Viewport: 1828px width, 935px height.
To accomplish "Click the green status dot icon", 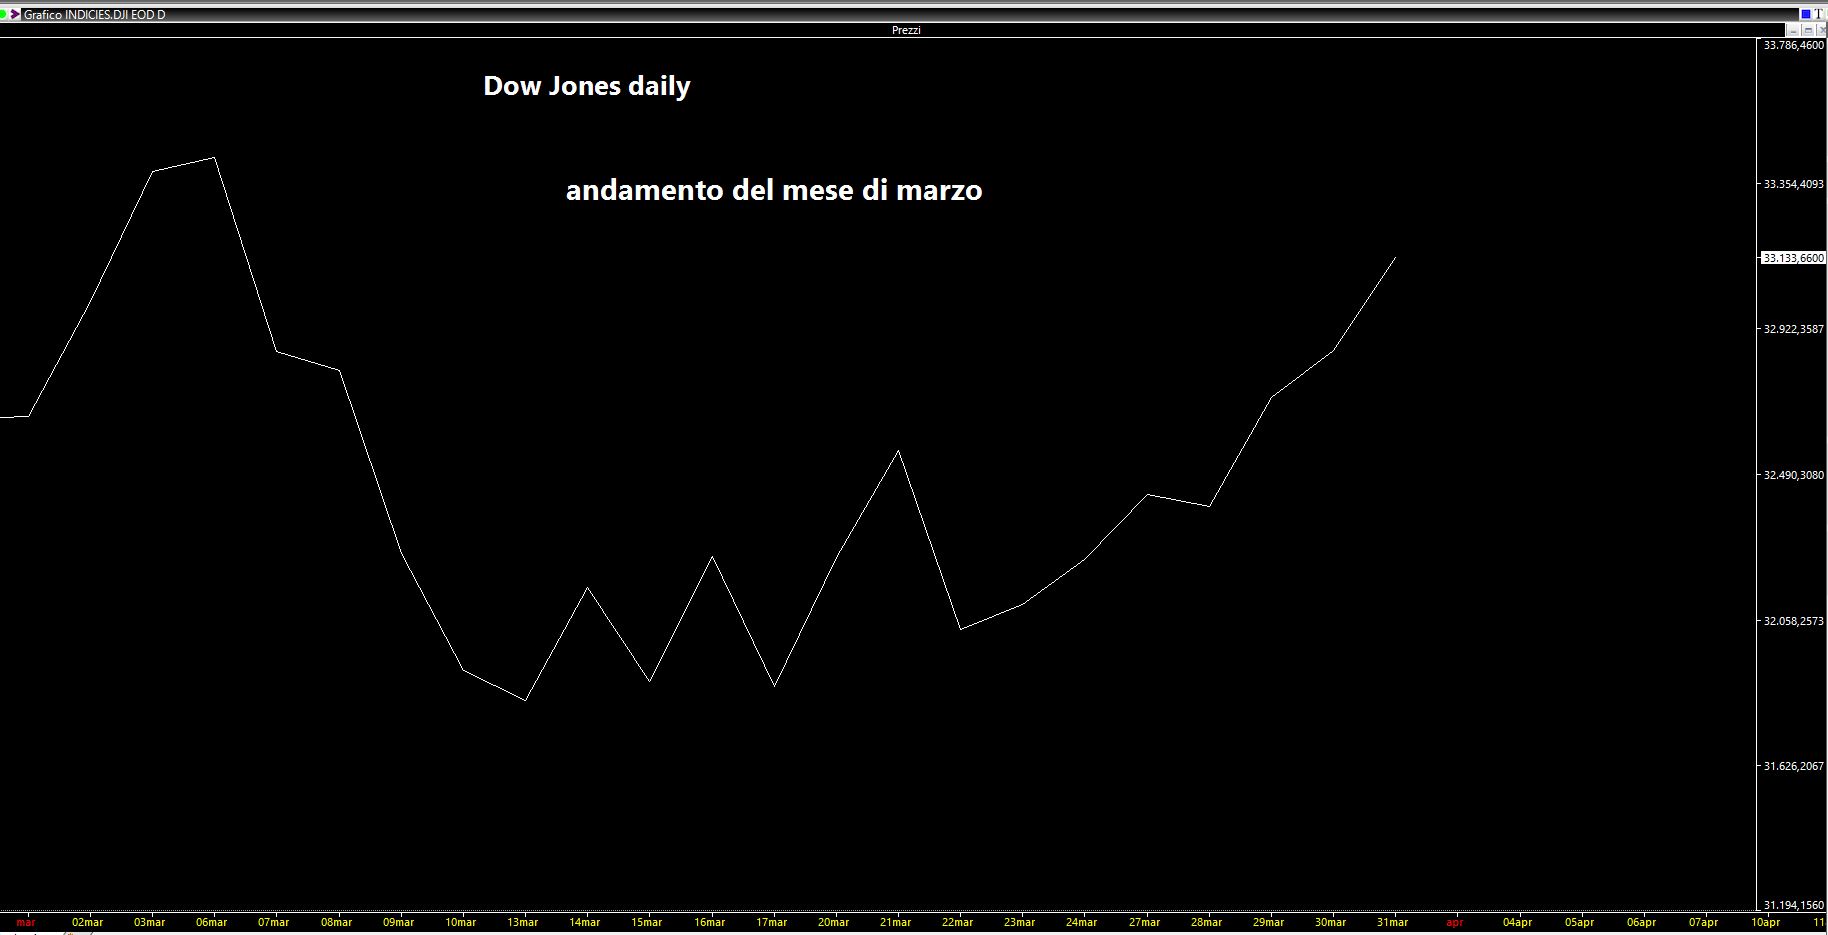I will (4, 15).
